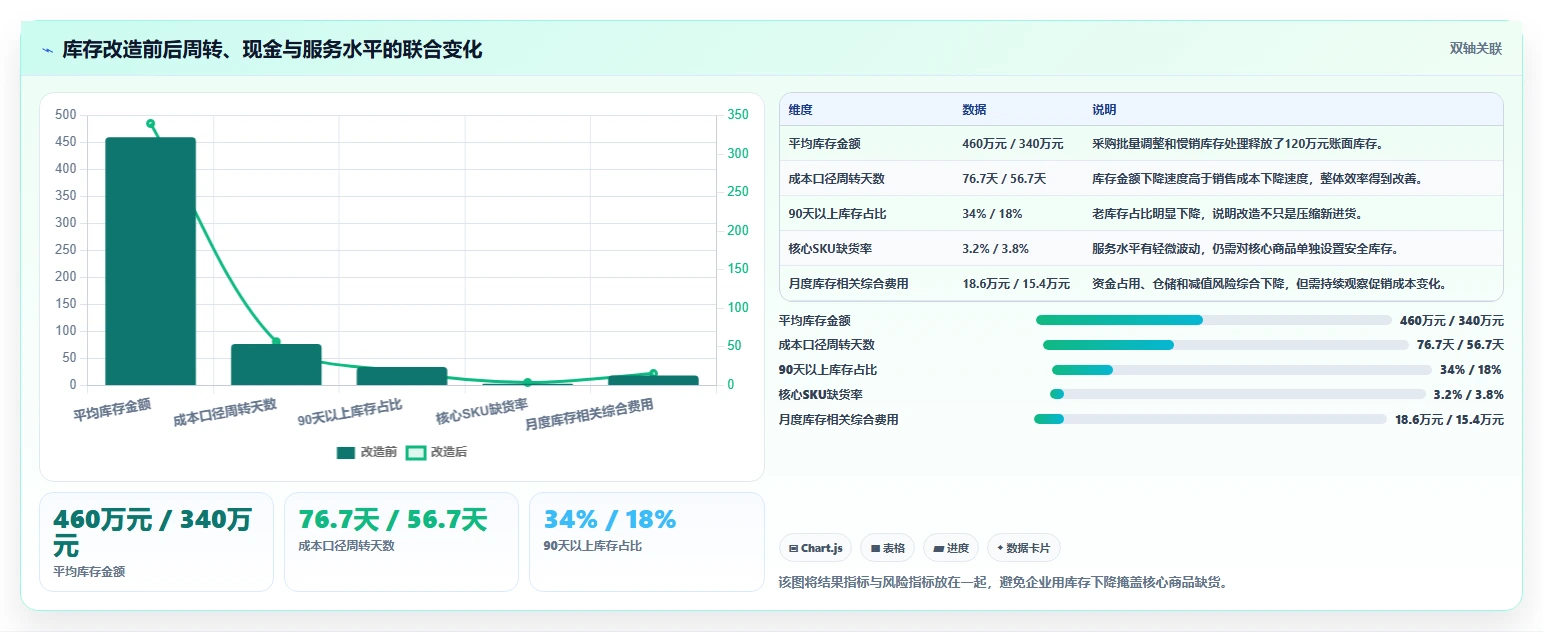Click the 说明 column header
This screenshot has height=632, width=1543.
[x=1104, y=110]
